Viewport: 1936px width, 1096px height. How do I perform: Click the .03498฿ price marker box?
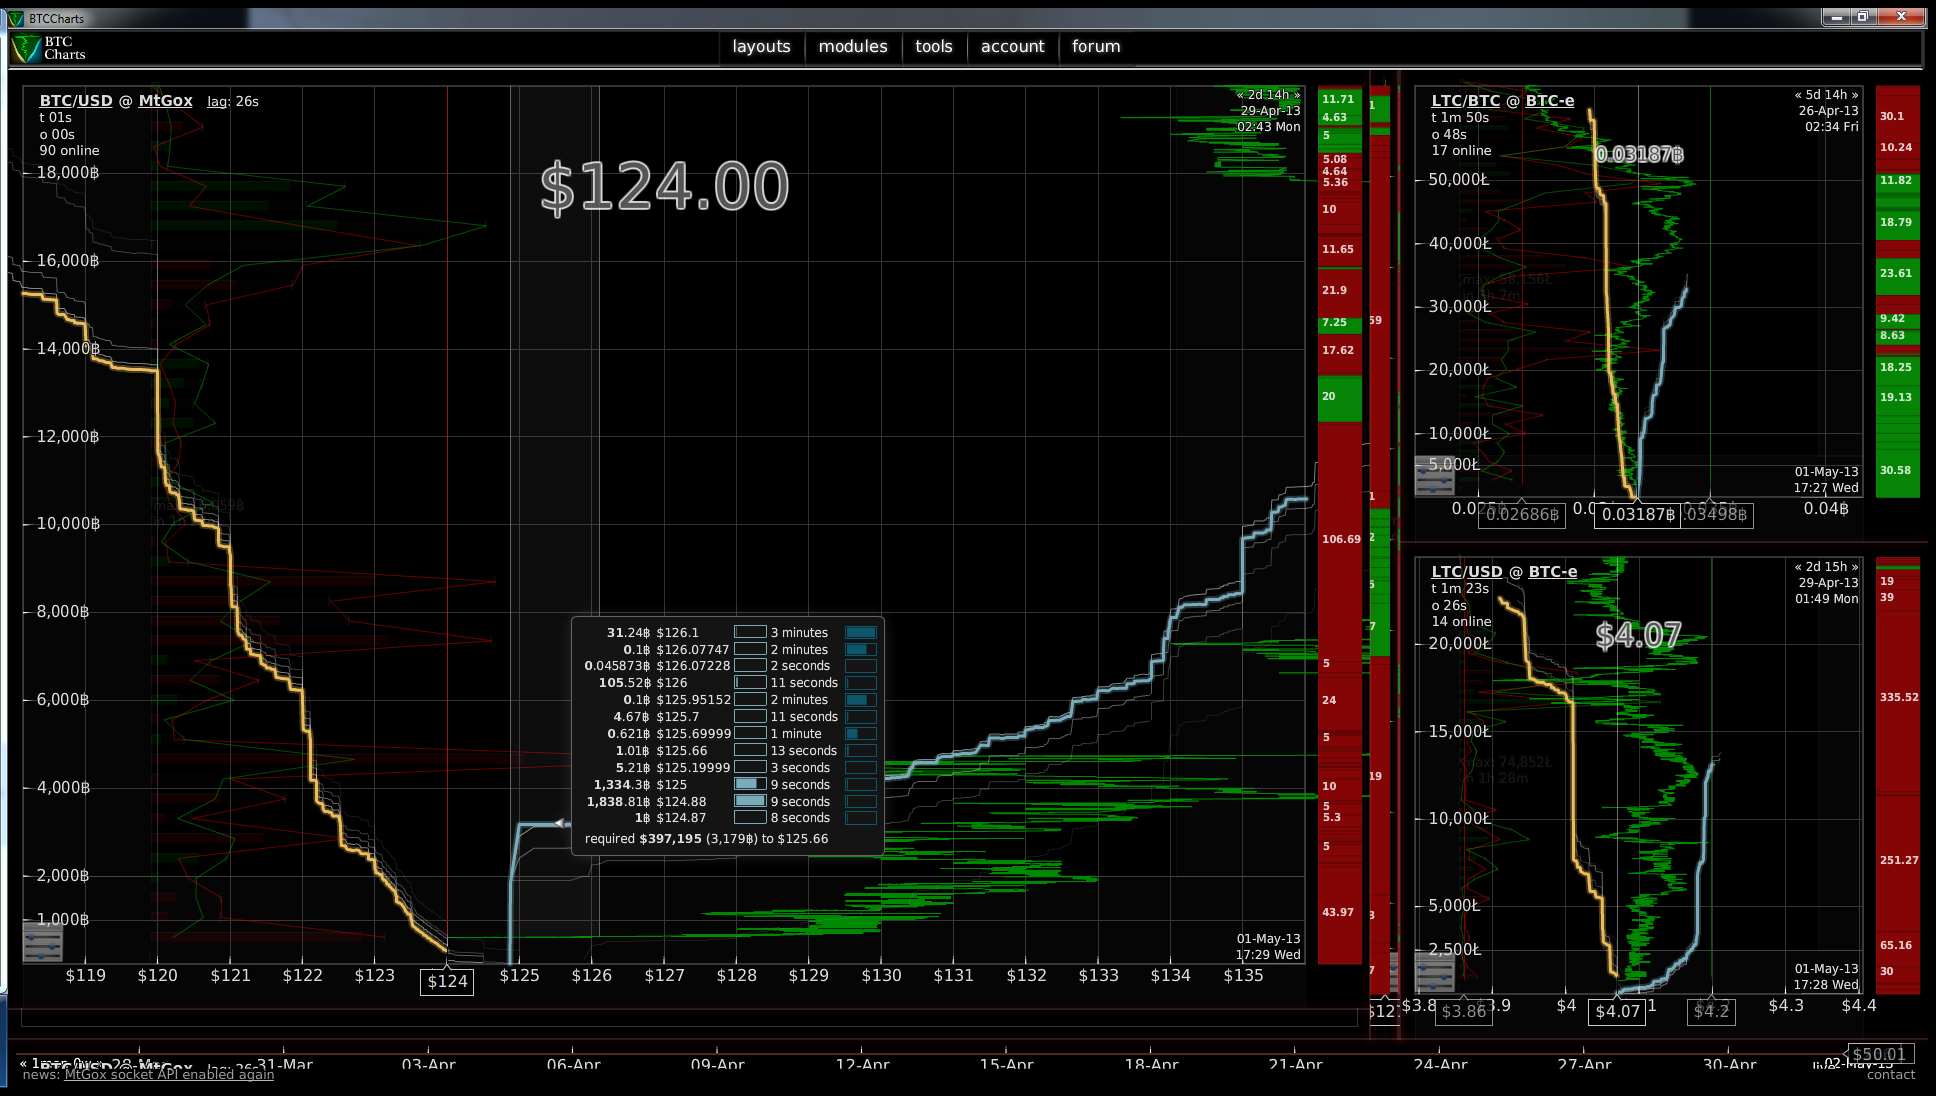[1716, 514]
